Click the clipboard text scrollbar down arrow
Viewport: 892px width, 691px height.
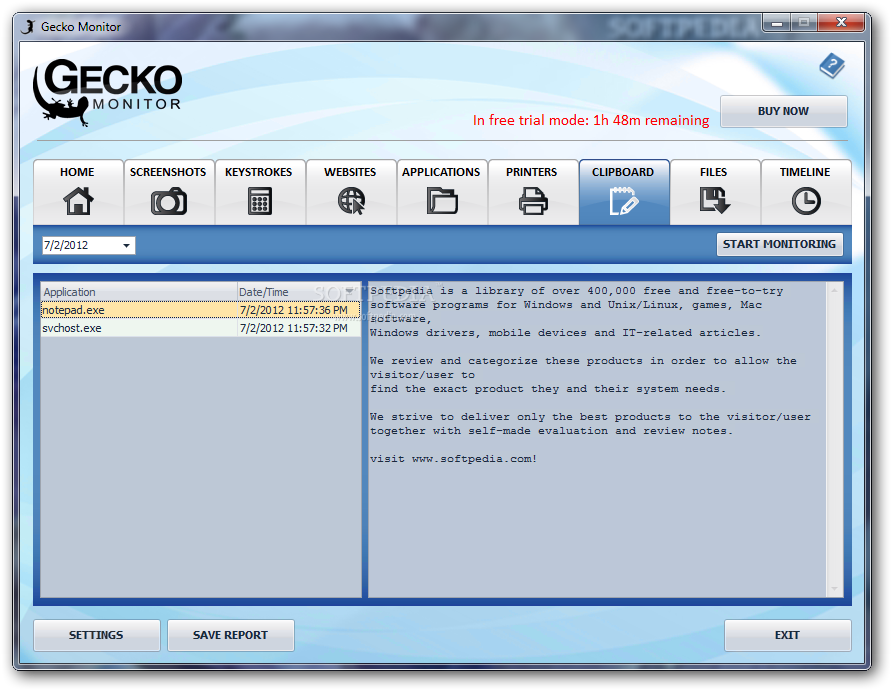tap(835, 589)
